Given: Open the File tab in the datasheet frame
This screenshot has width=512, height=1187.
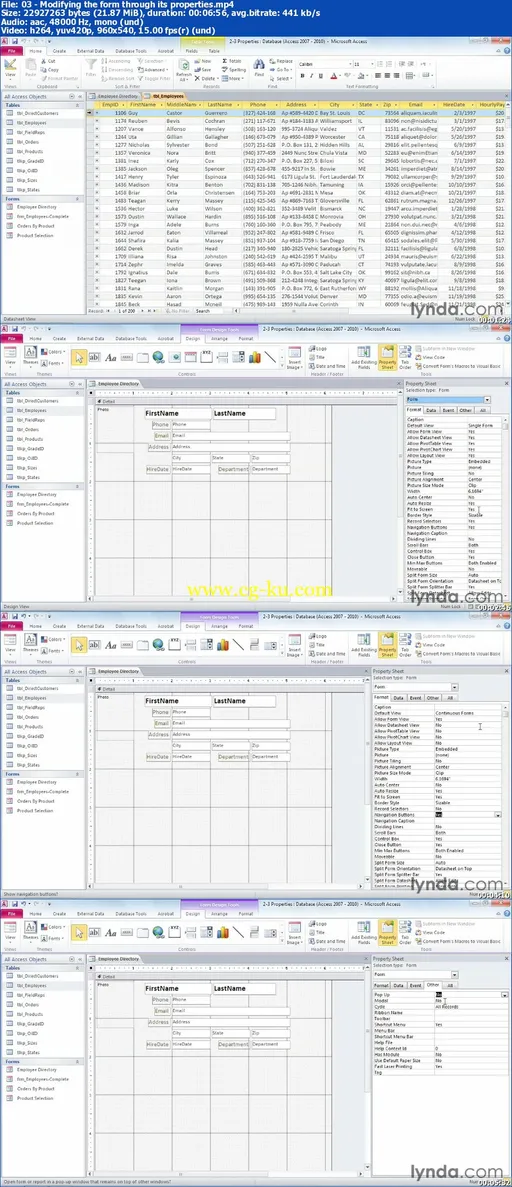Looking at the screenshot, I should coord(11,51).
